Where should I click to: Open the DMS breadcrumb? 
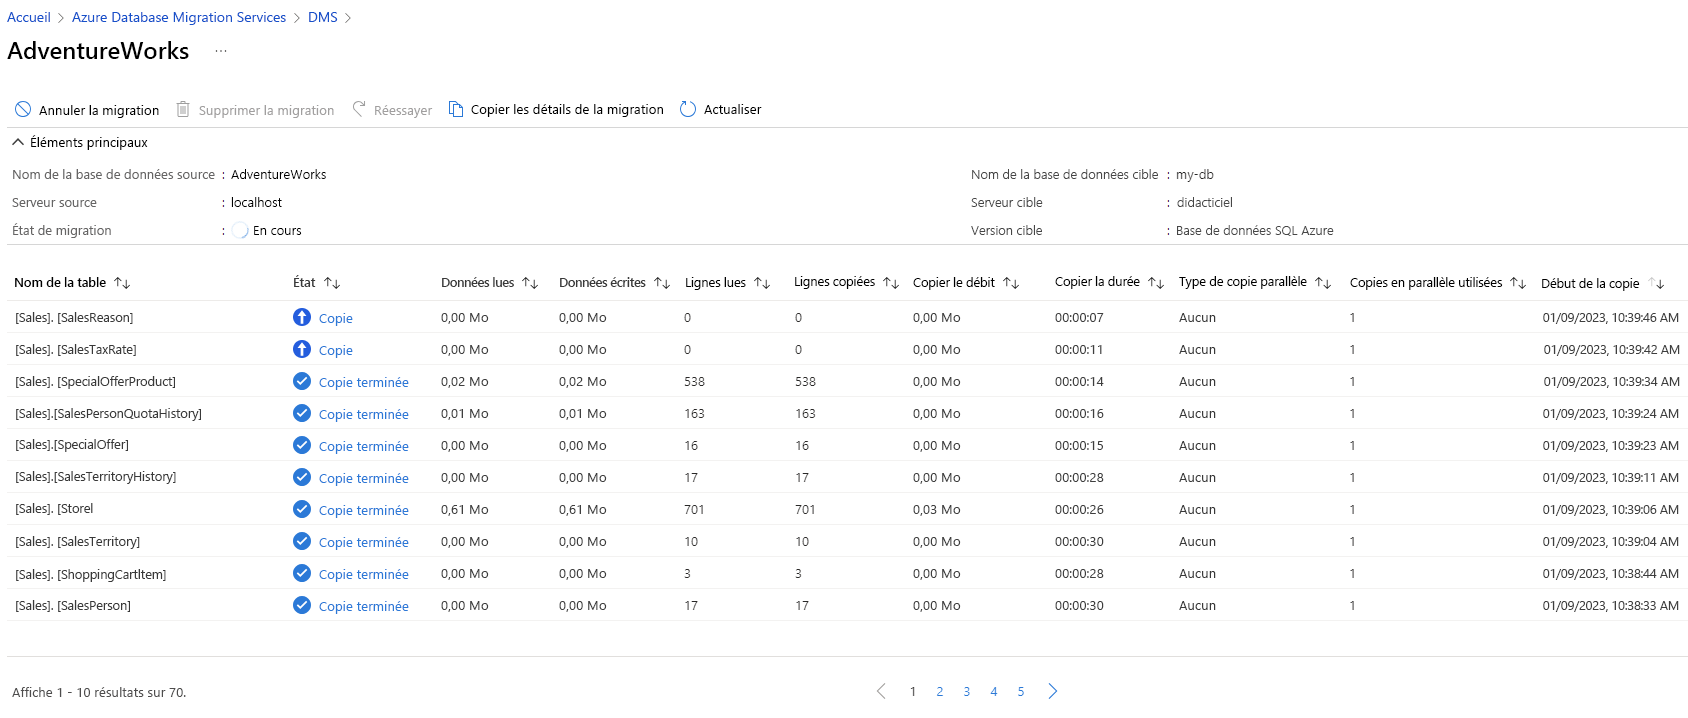(x=323, y=17)
